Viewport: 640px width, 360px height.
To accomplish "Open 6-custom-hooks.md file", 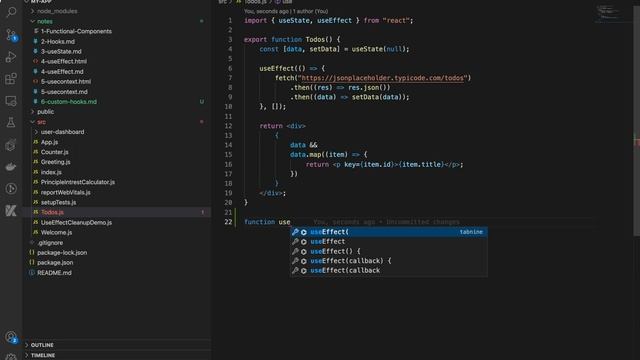I will tap(69, 102).
